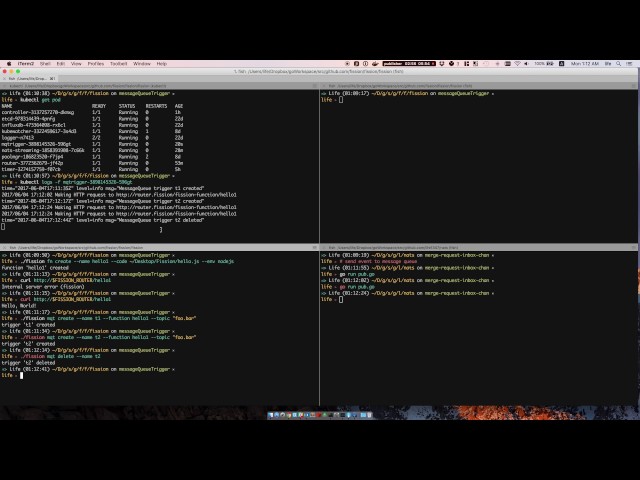Click the timer-3274157758 pod row
The width and height of the screenshot is (640, 480).
pyautogui.click(x=92, y=169)
